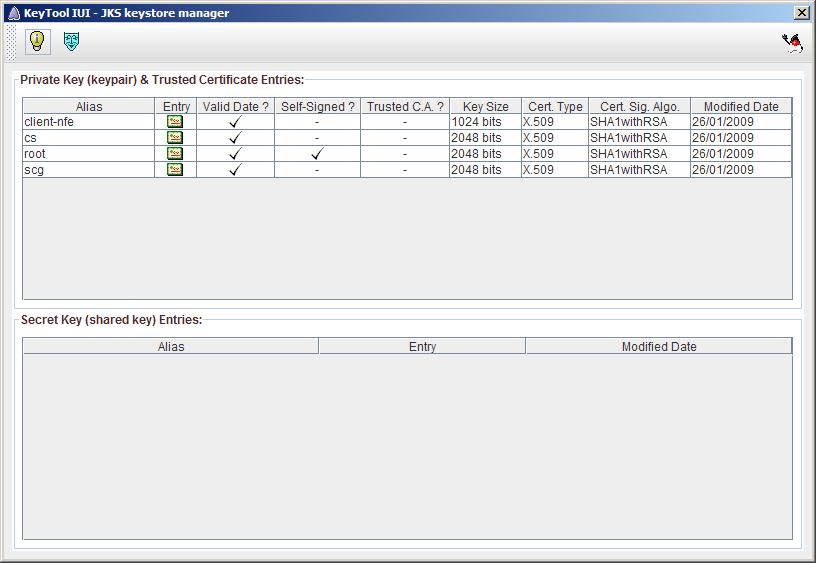Click the entry icon for root
The height and width of the screenshot is (563, 816).
(x=175, y=153)
